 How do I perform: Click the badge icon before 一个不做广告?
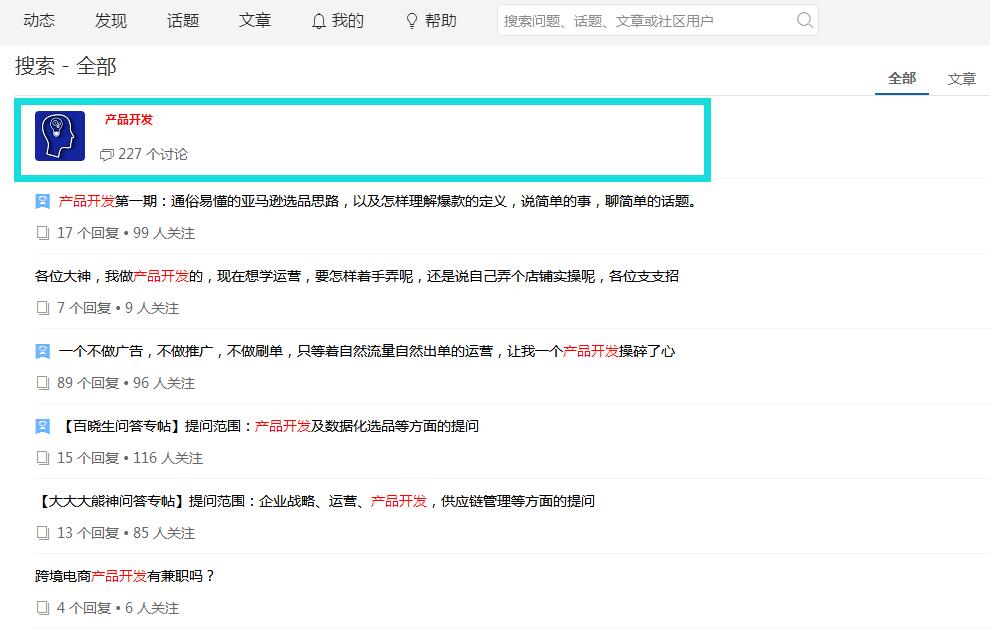42,351
